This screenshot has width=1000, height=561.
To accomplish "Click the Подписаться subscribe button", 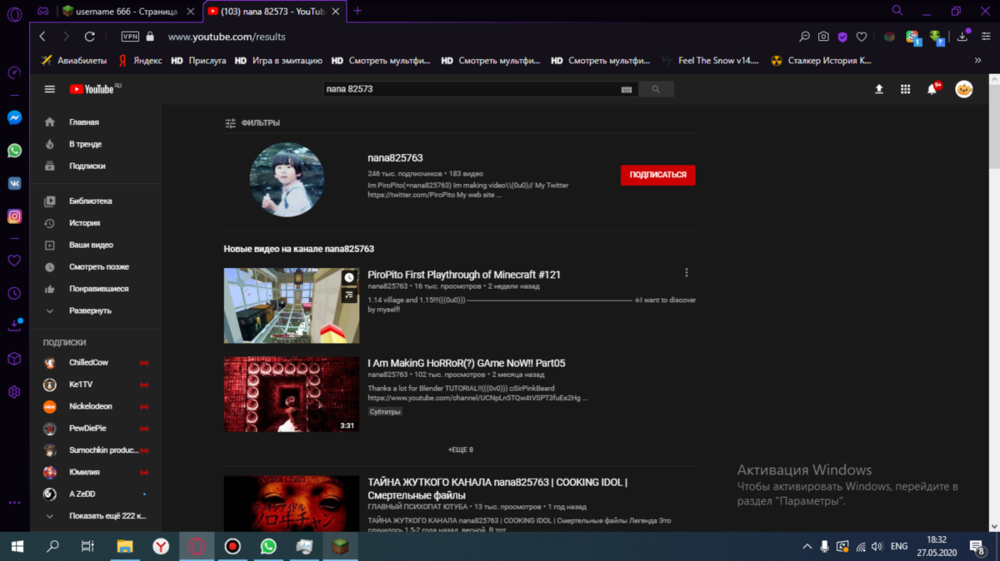I will click(x=658, y=175).
